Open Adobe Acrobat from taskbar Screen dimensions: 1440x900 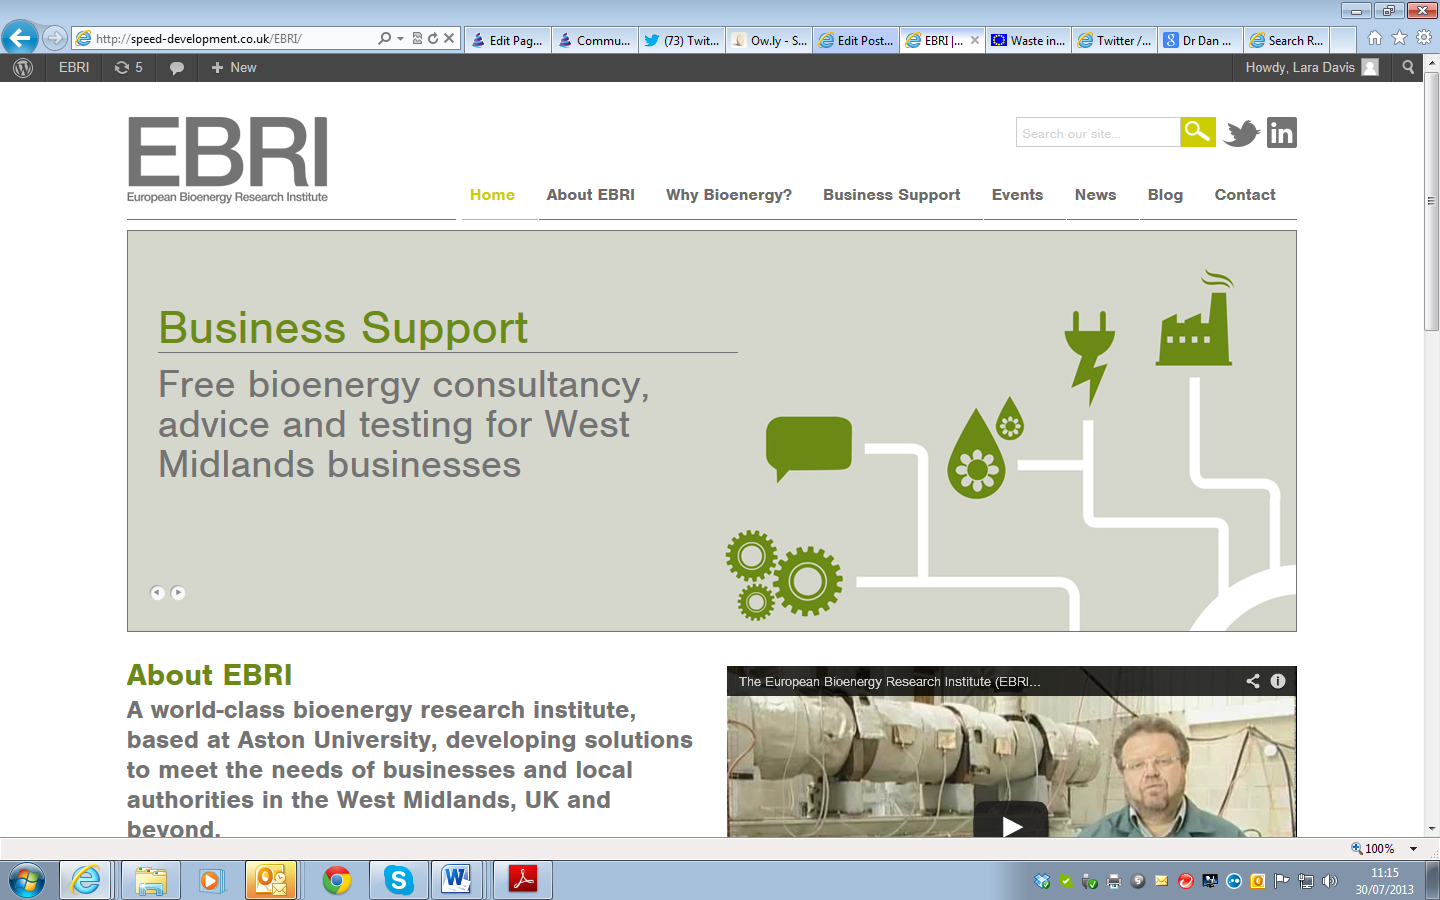click(x=523, y=880)
